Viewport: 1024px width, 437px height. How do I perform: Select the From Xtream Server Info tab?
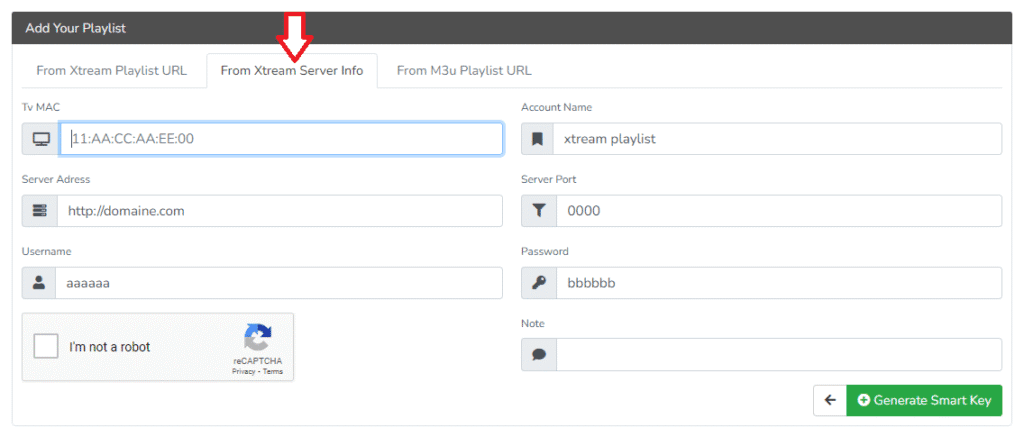tap(291, 71)
